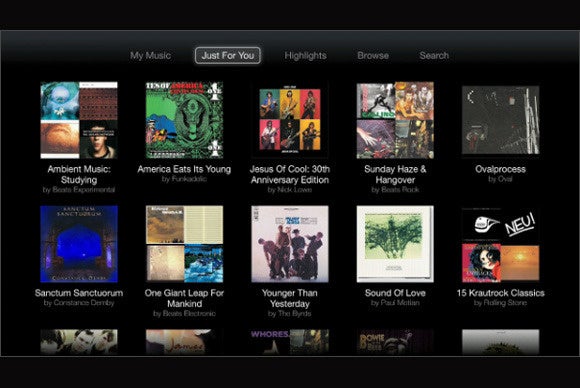Select America Eats Its Young album cover
Image resolution: width=580 pixels, height=388 pixels.
tap(184, 120)
